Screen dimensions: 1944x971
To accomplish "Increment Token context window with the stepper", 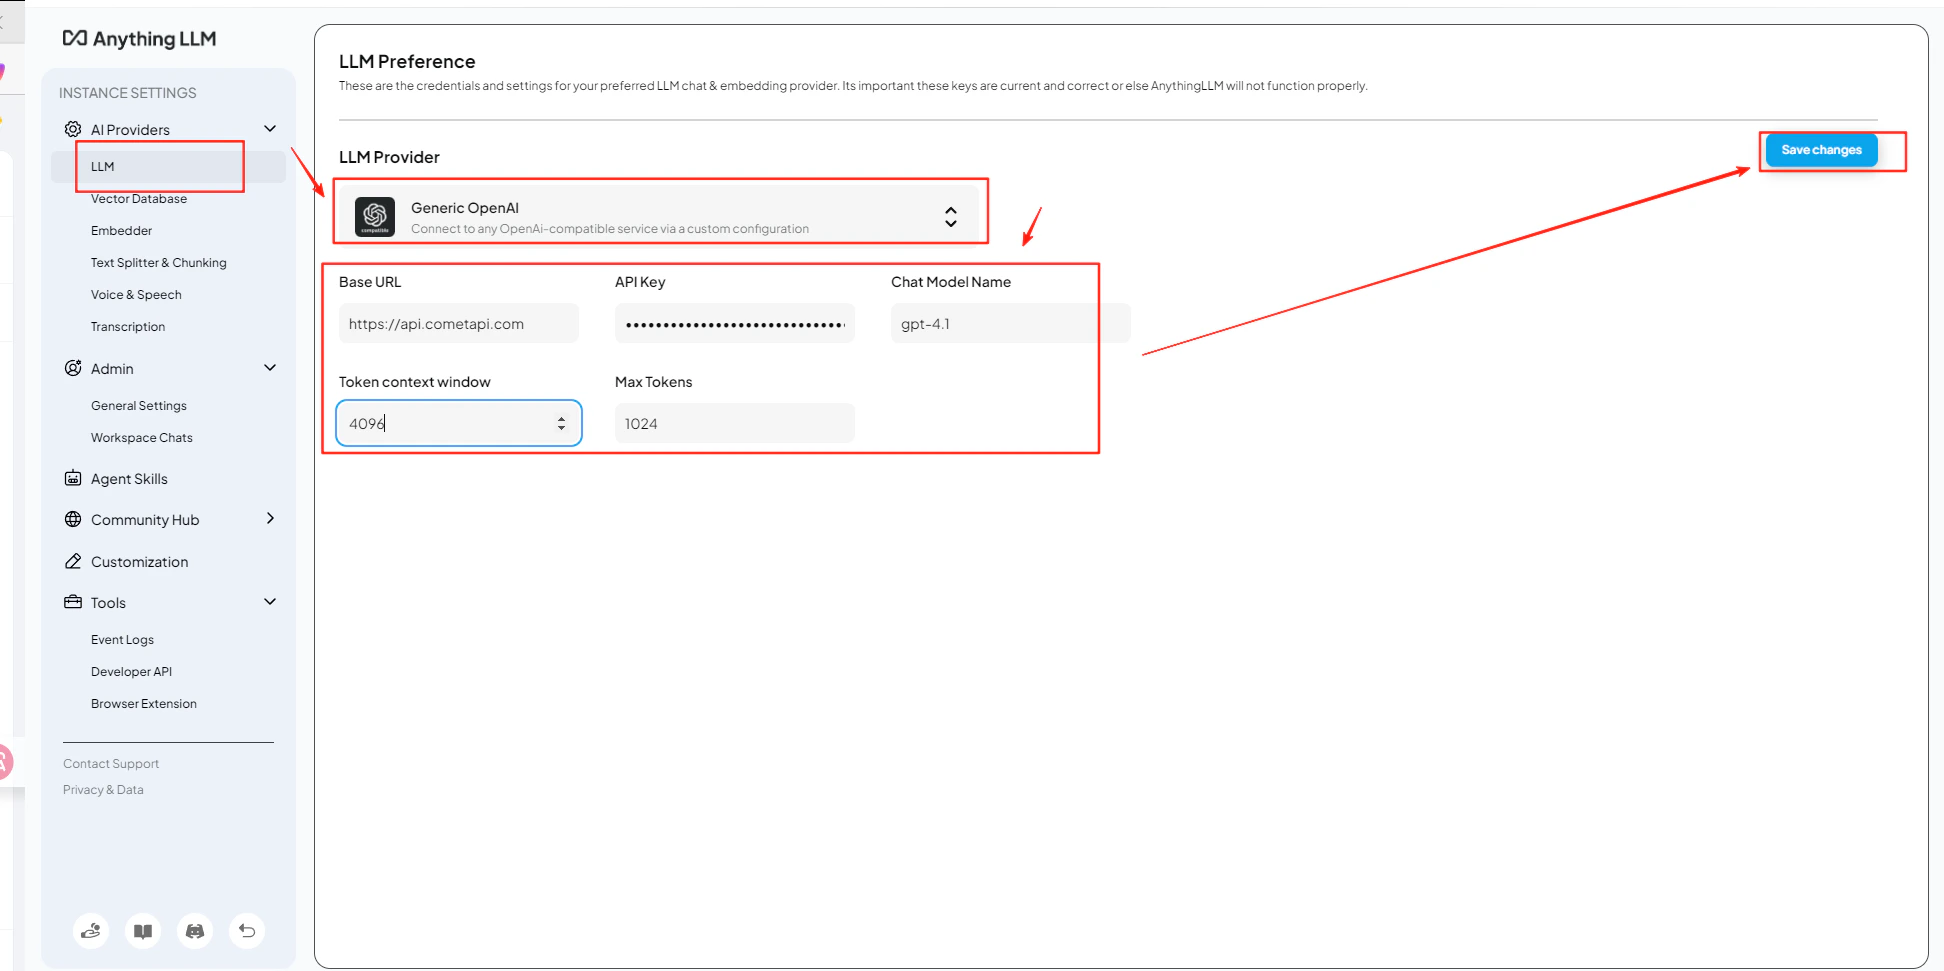I will pos(561,417).
